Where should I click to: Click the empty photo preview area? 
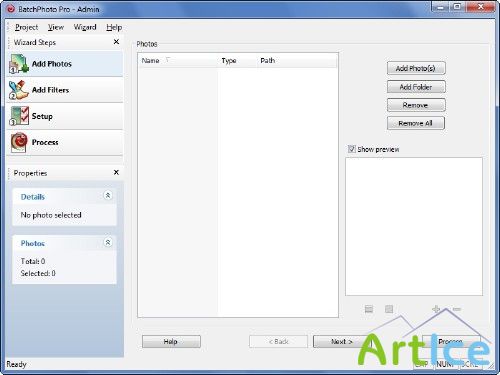click(x=414, y=227)
